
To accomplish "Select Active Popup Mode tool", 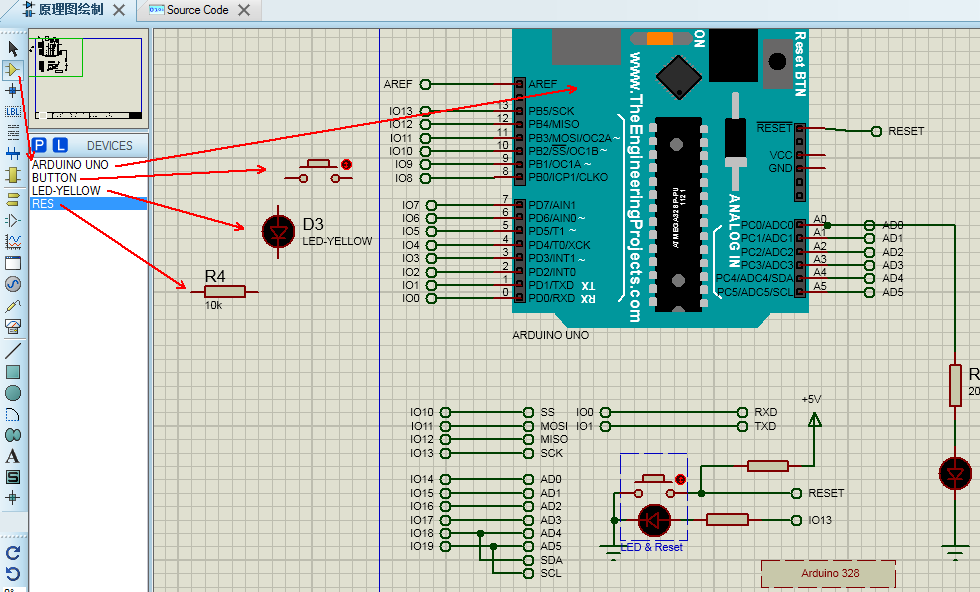I will (x=12, y=263).
